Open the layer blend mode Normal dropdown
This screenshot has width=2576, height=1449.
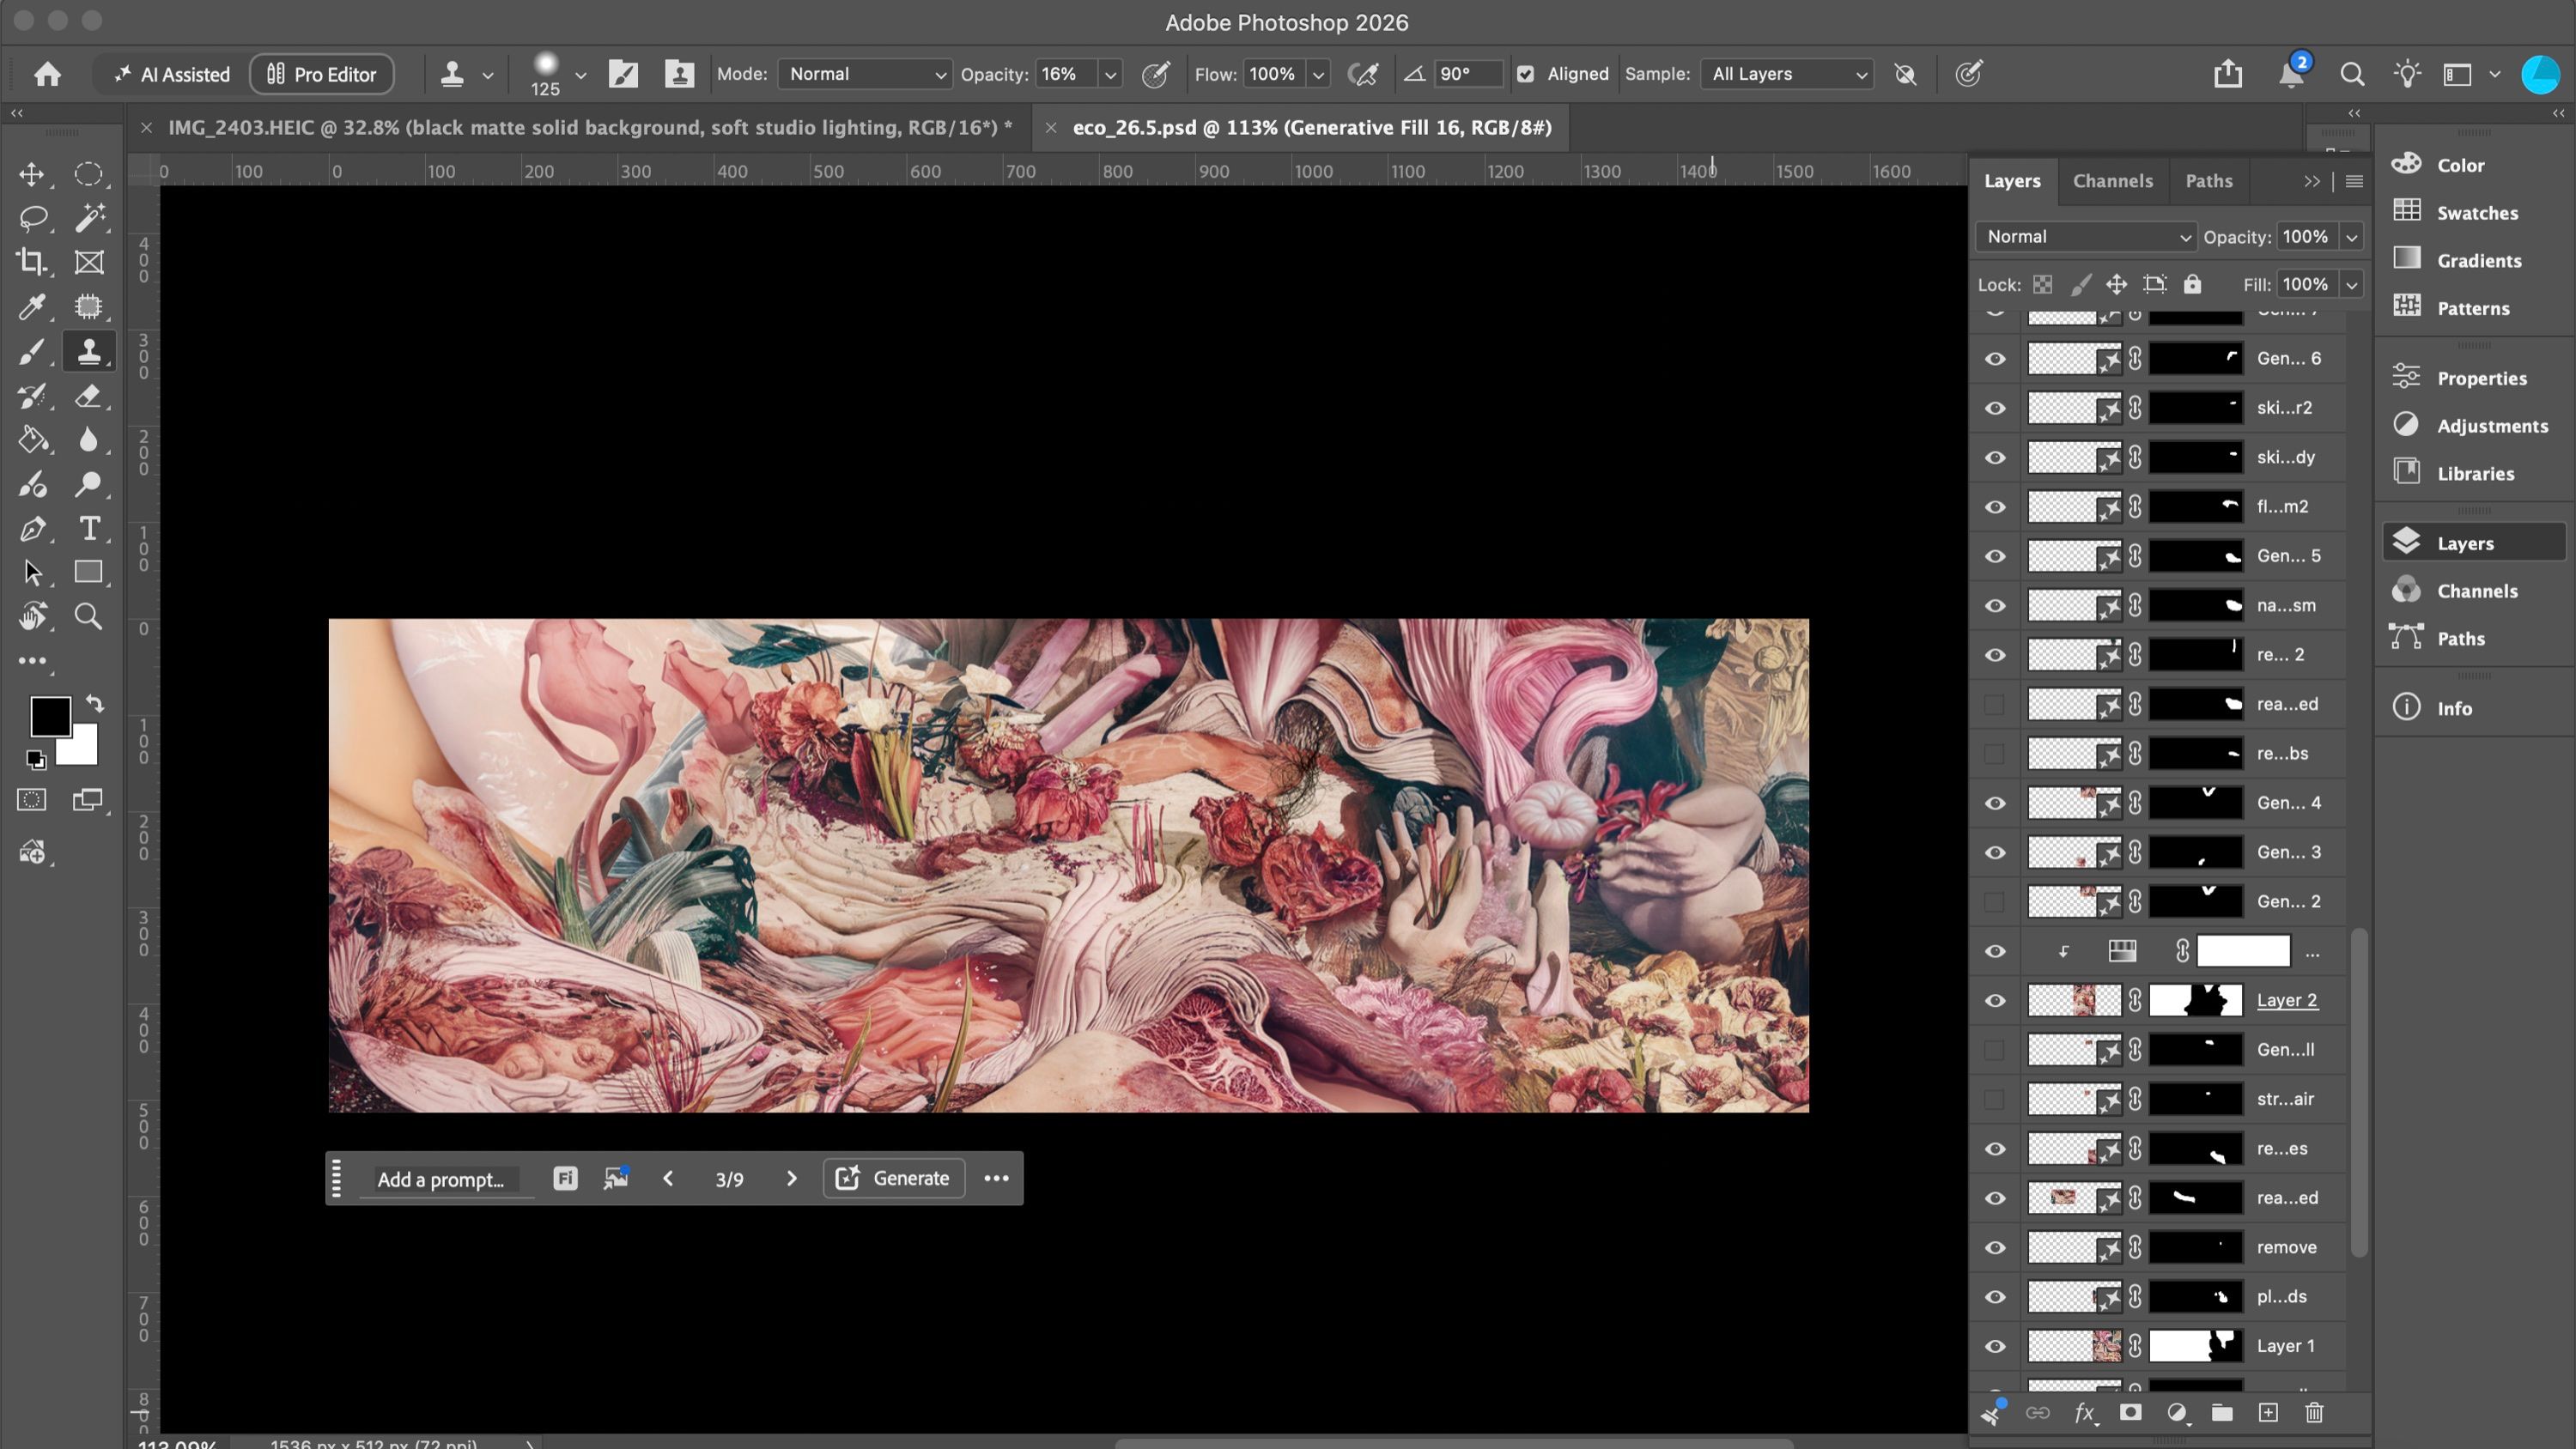(x=2086, y=237)
